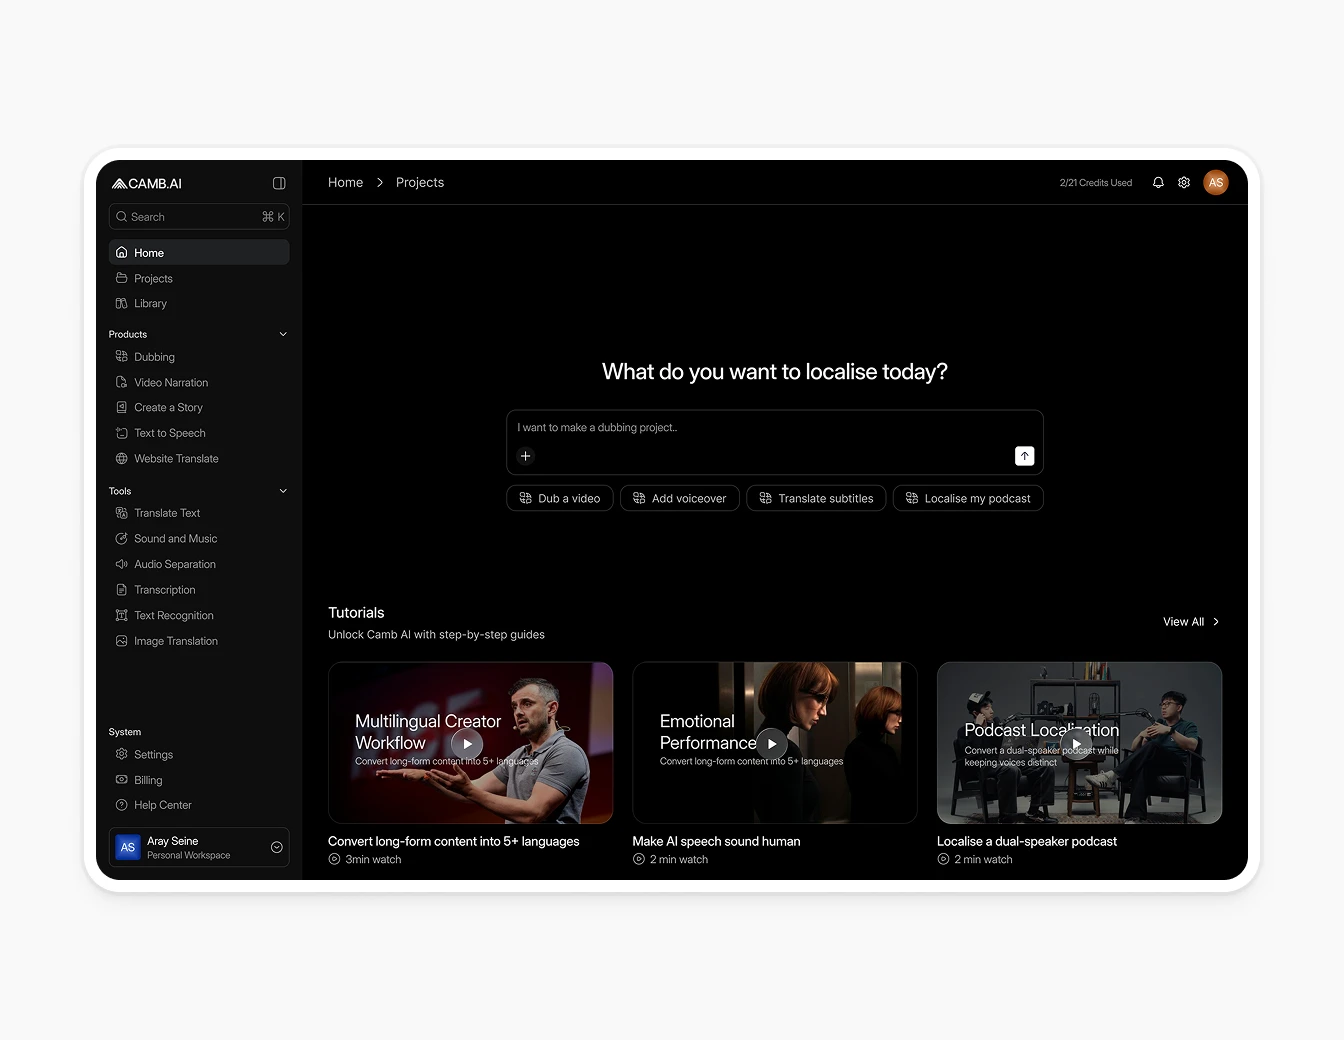Open the Aray Seine workspace switcher
Image resolution: width=1344 pixels, height=1040 pixels.
pyautogui.click(x=198, y=847)
